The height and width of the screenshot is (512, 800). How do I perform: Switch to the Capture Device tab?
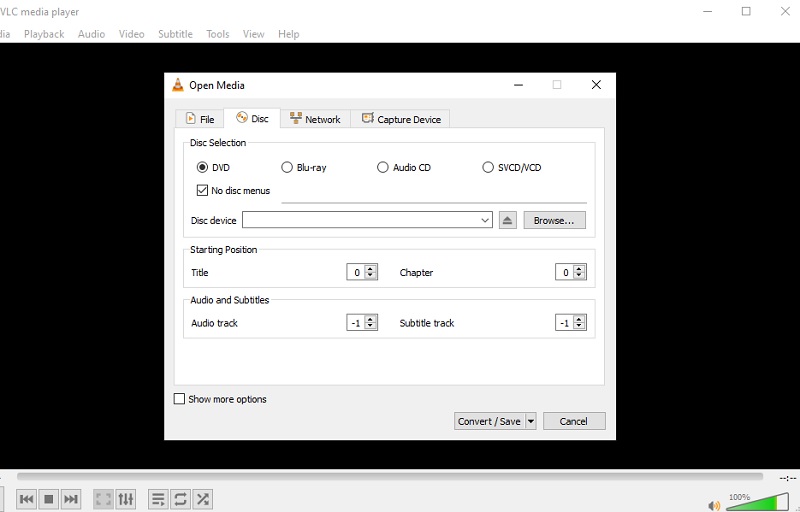click(401, 119)
